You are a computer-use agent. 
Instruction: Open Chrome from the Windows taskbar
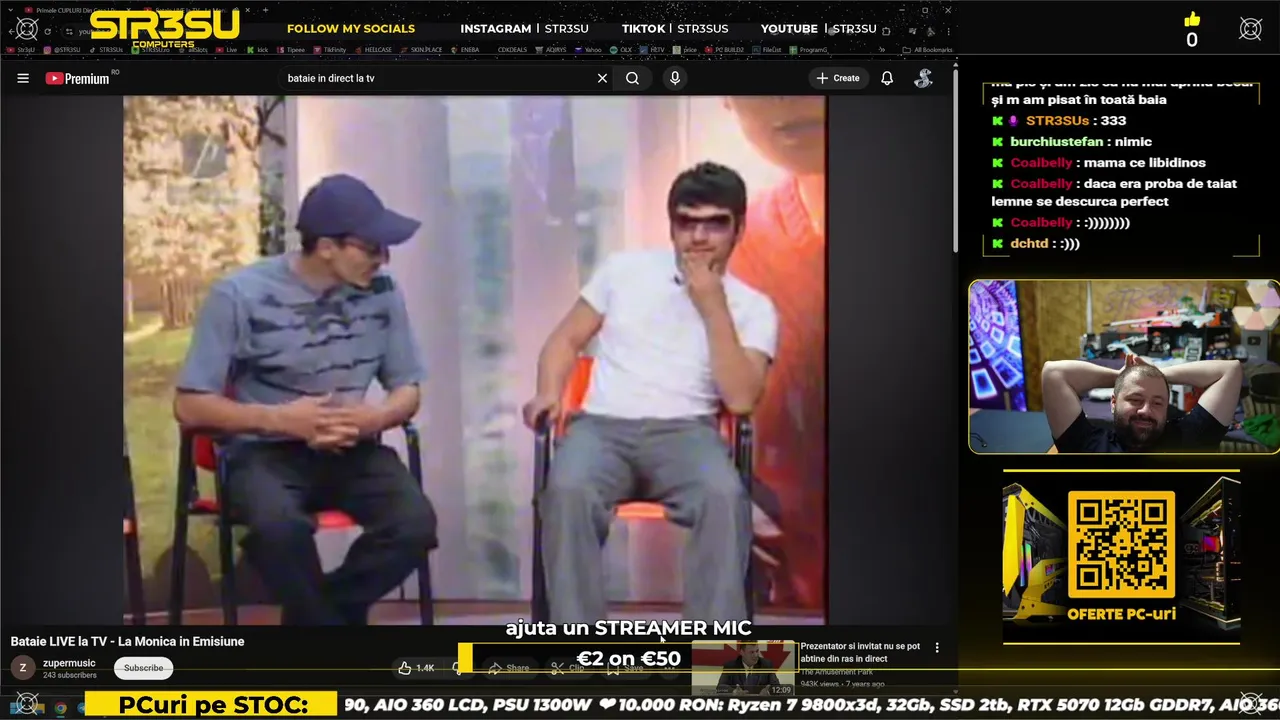coord(60,708)
